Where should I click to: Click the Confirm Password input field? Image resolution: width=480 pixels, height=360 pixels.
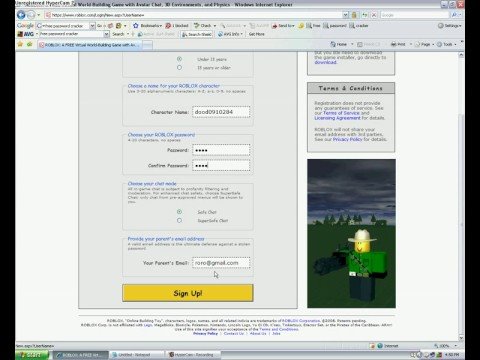pos(221,165)
